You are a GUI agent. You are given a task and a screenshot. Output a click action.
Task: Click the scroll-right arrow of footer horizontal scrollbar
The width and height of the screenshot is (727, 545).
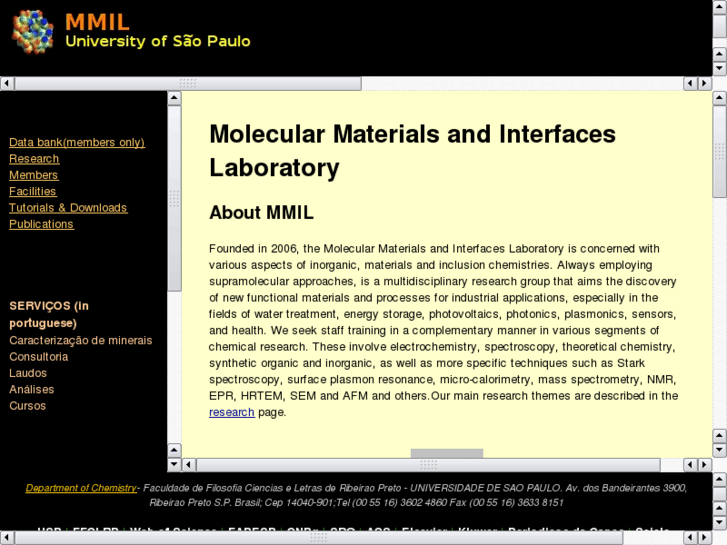[x=705, y=538]
